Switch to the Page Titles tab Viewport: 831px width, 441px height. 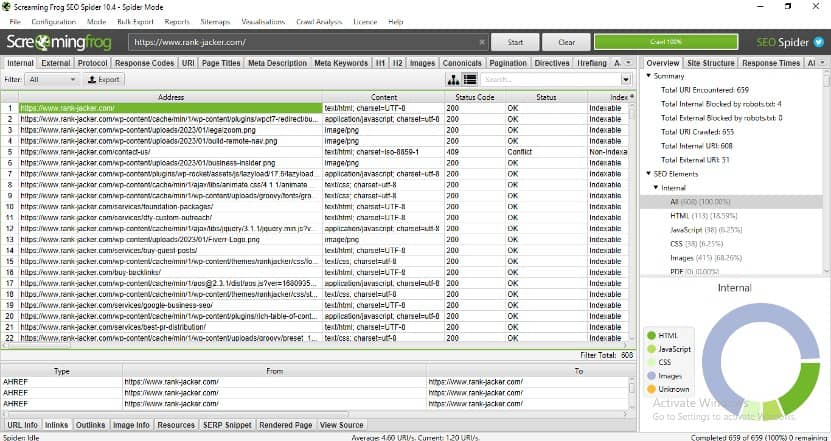[221, 63]
